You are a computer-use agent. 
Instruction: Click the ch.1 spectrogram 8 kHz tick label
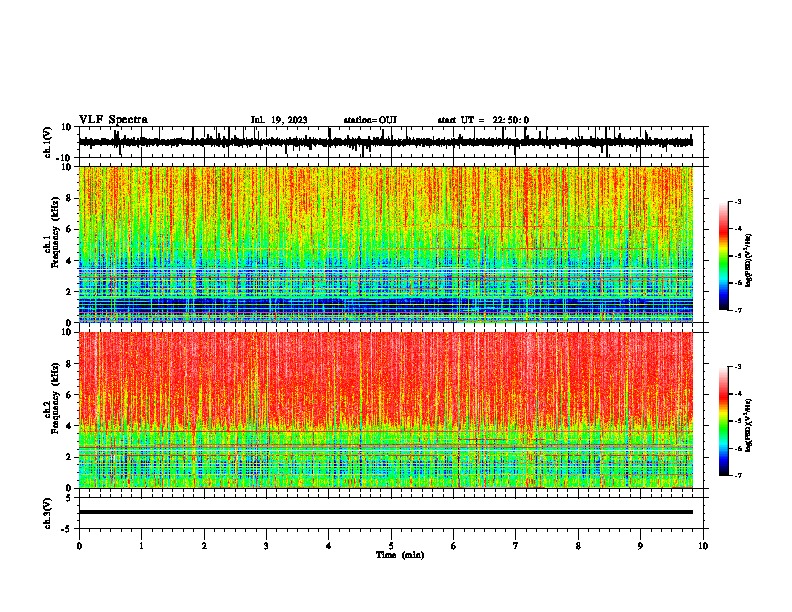[x=70, y=198]
